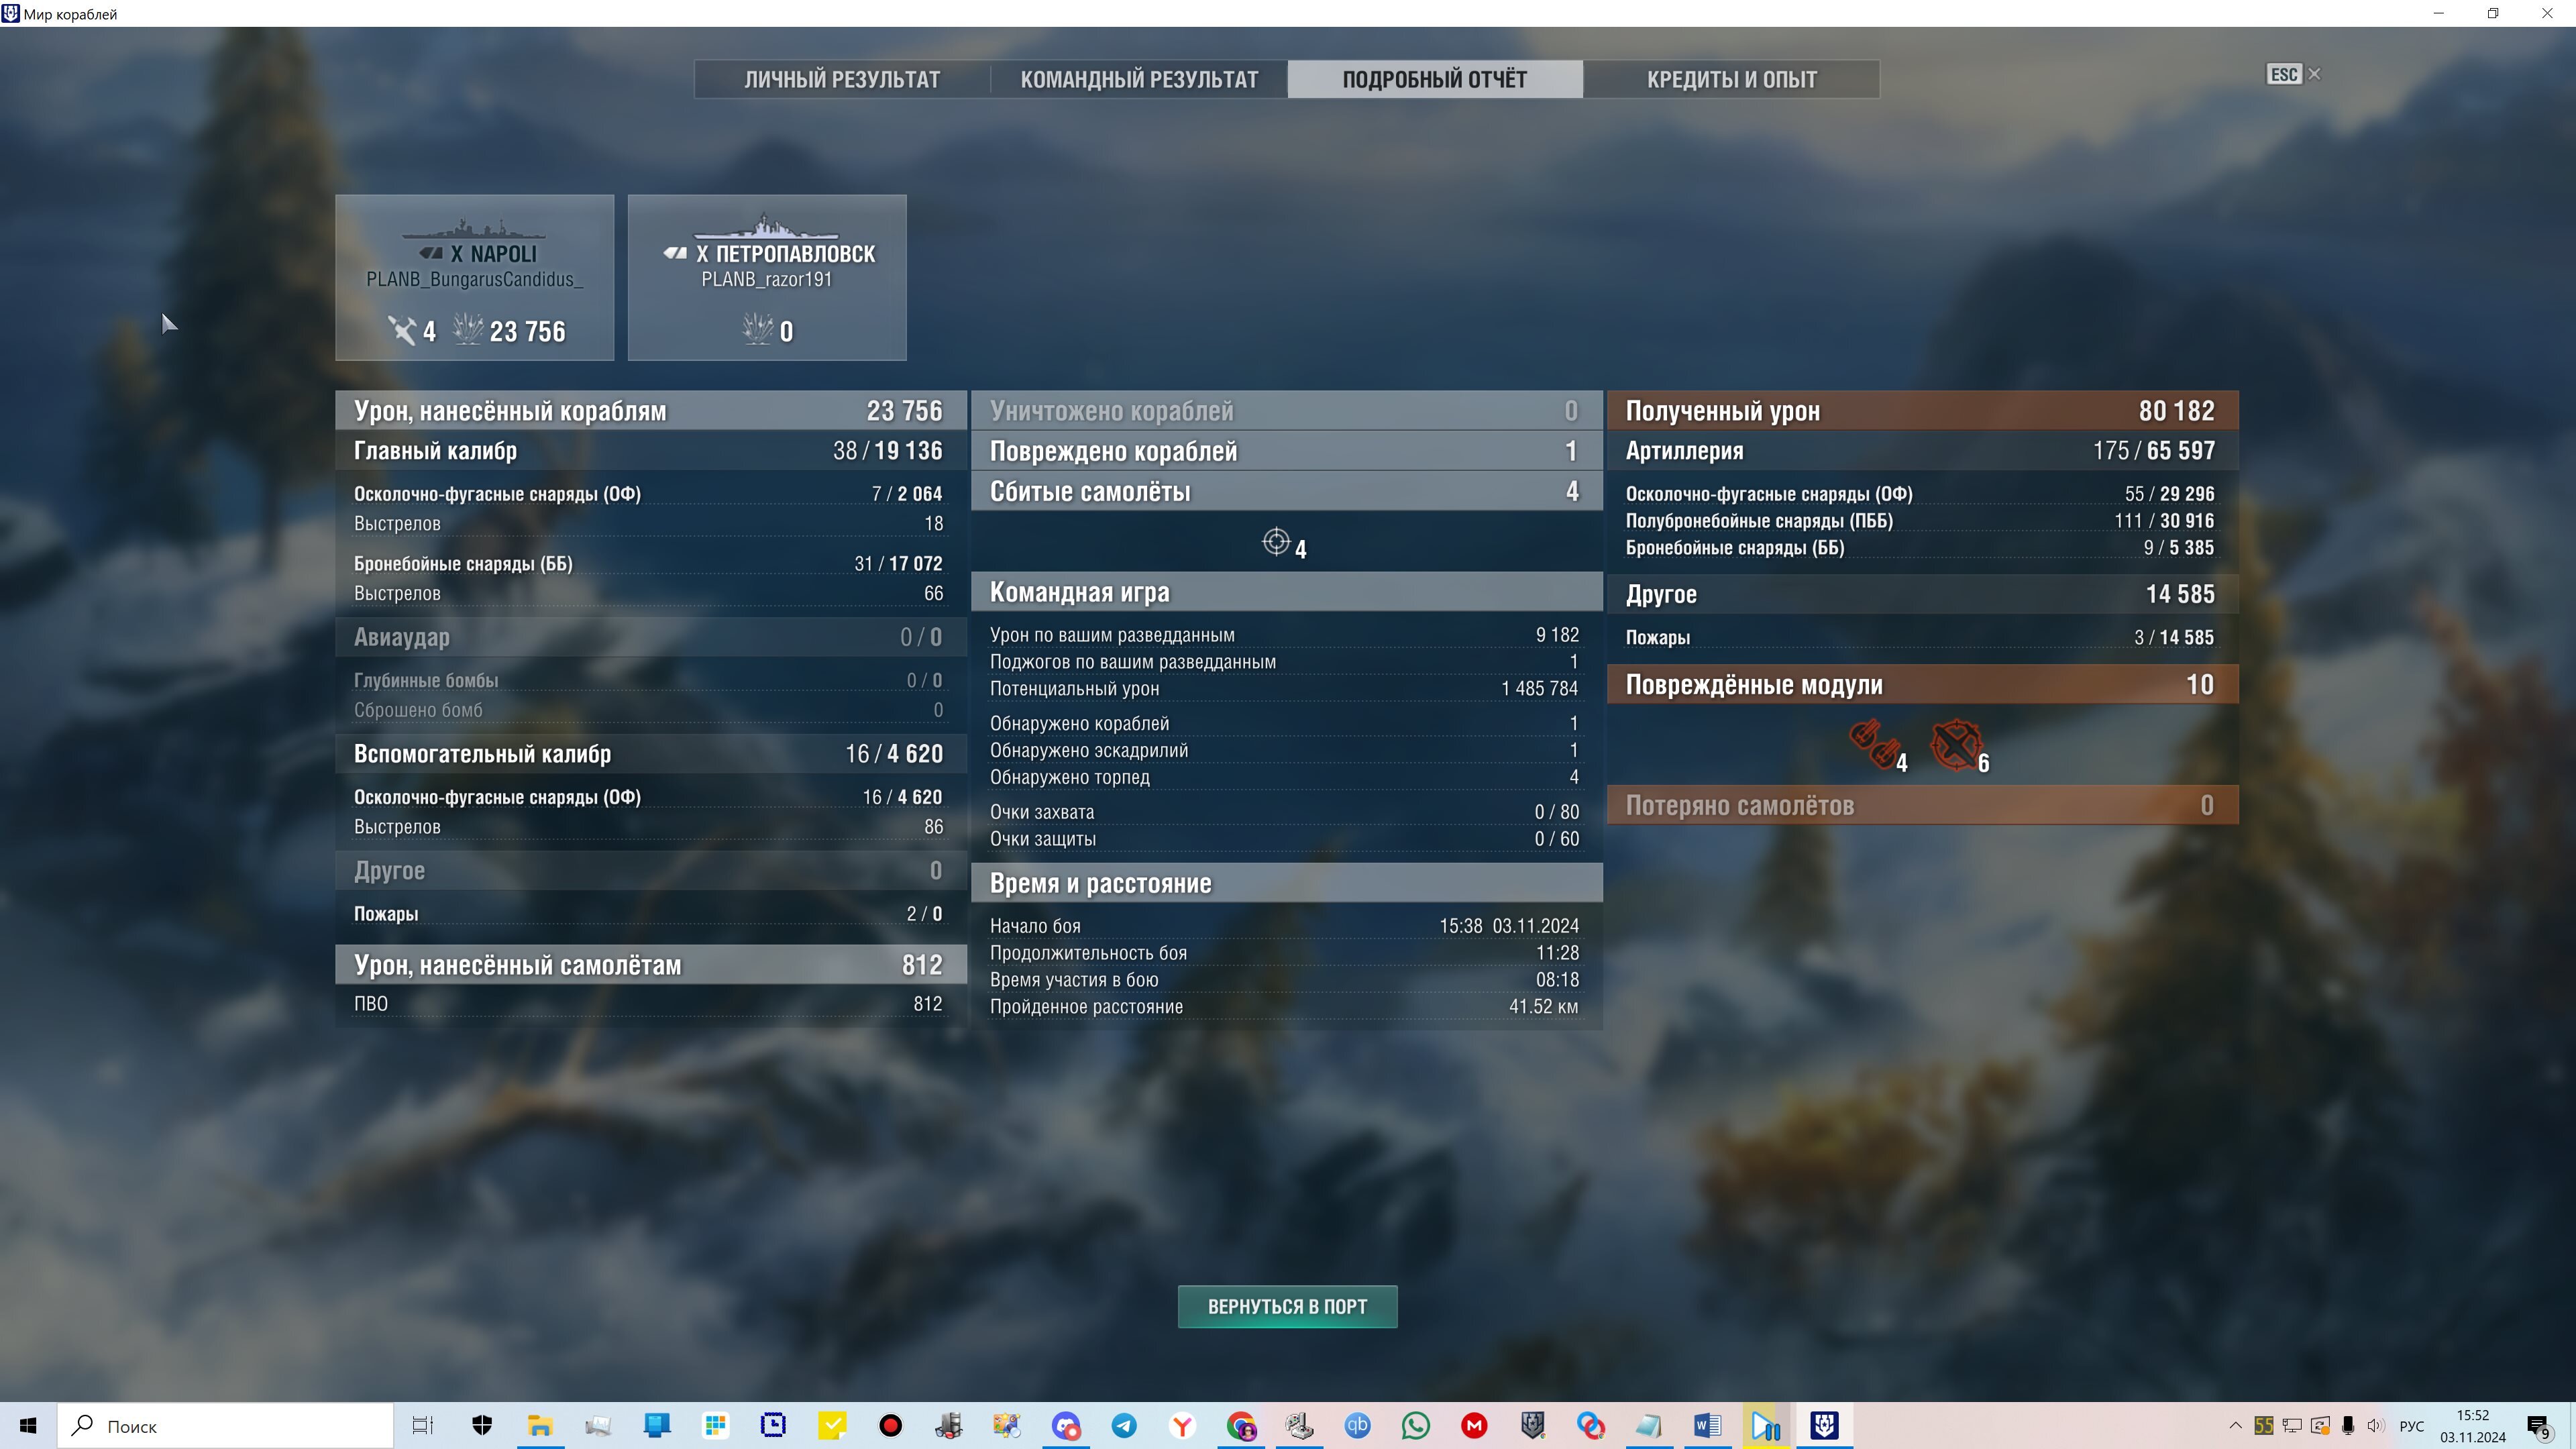Open File Explorer from taskbar
2576x1449 pixels.
(540, 1425)
